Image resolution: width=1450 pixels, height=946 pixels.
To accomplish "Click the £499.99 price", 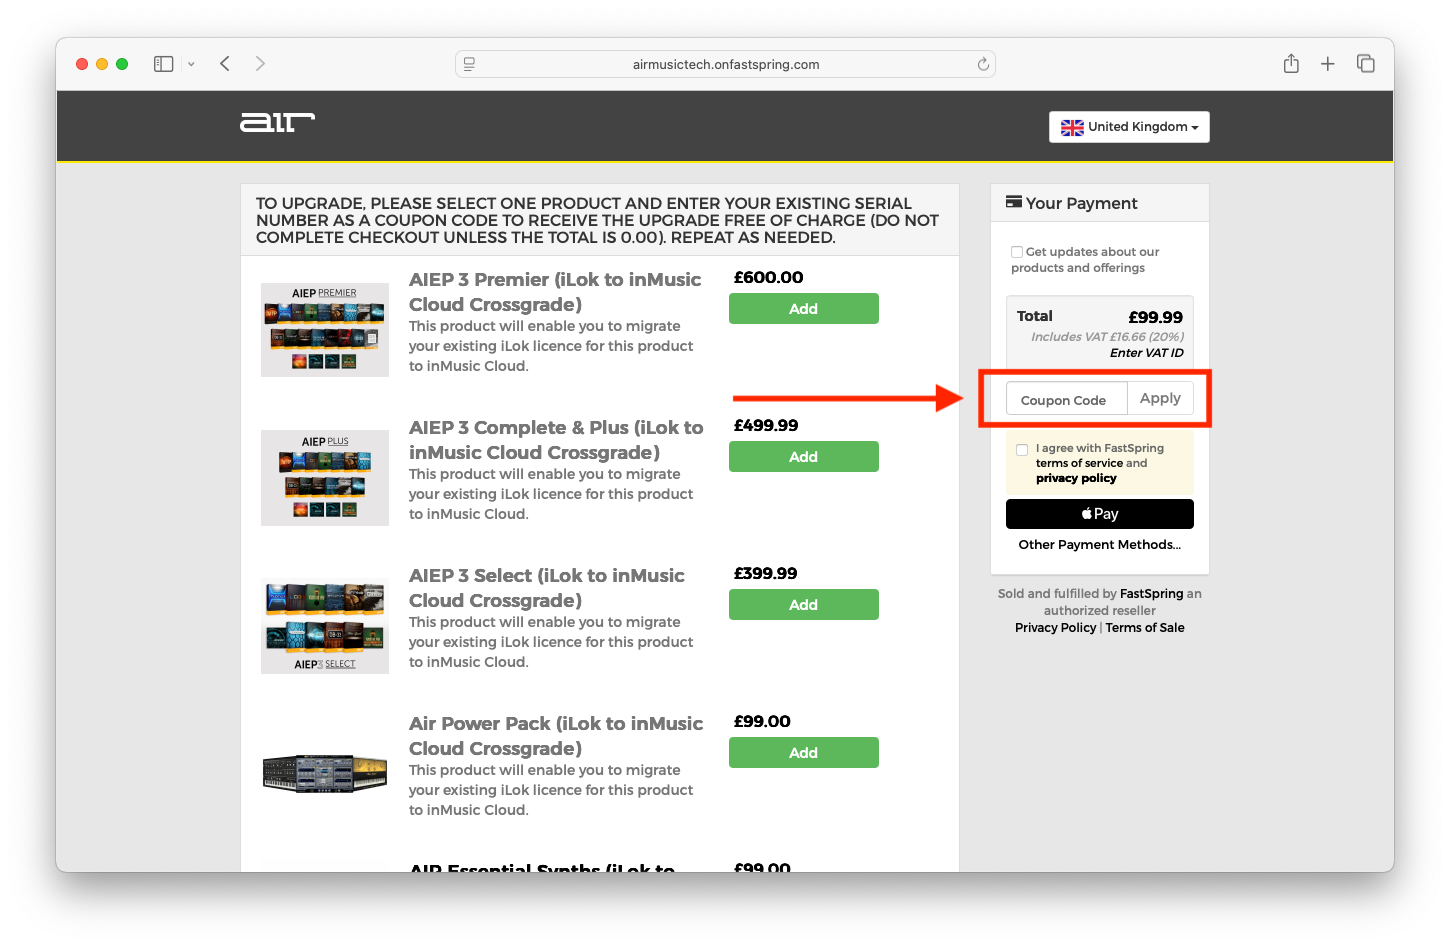I will pos(766,426).
